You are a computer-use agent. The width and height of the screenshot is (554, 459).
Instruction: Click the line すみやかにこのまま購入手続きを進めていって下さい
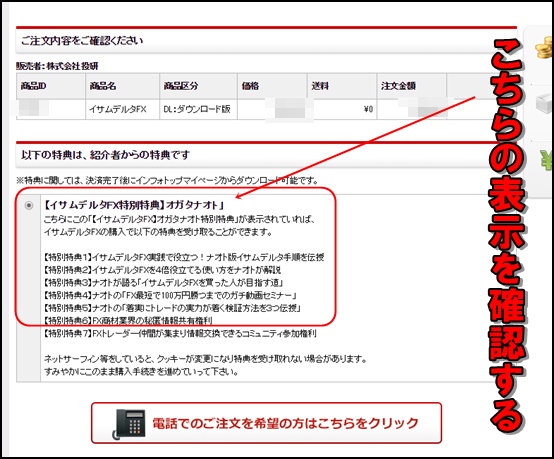point(141,372)
